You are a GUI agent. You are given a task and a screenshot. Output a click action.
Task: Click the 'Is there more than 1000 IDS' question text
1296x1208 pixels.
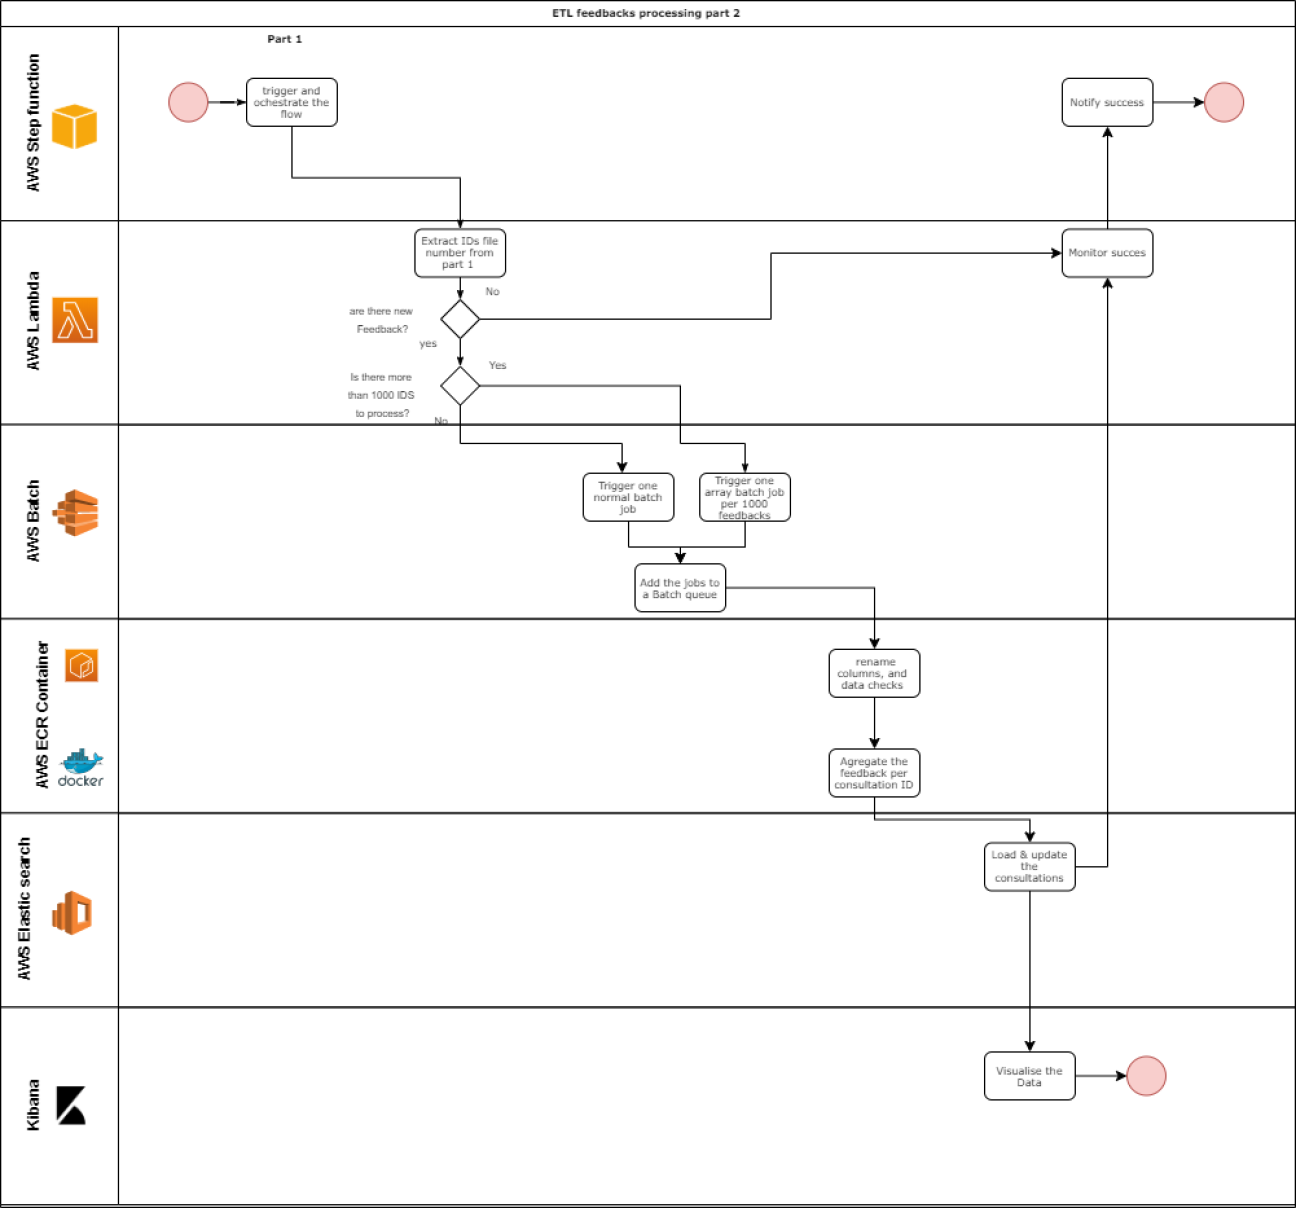[x=381, y=395]
